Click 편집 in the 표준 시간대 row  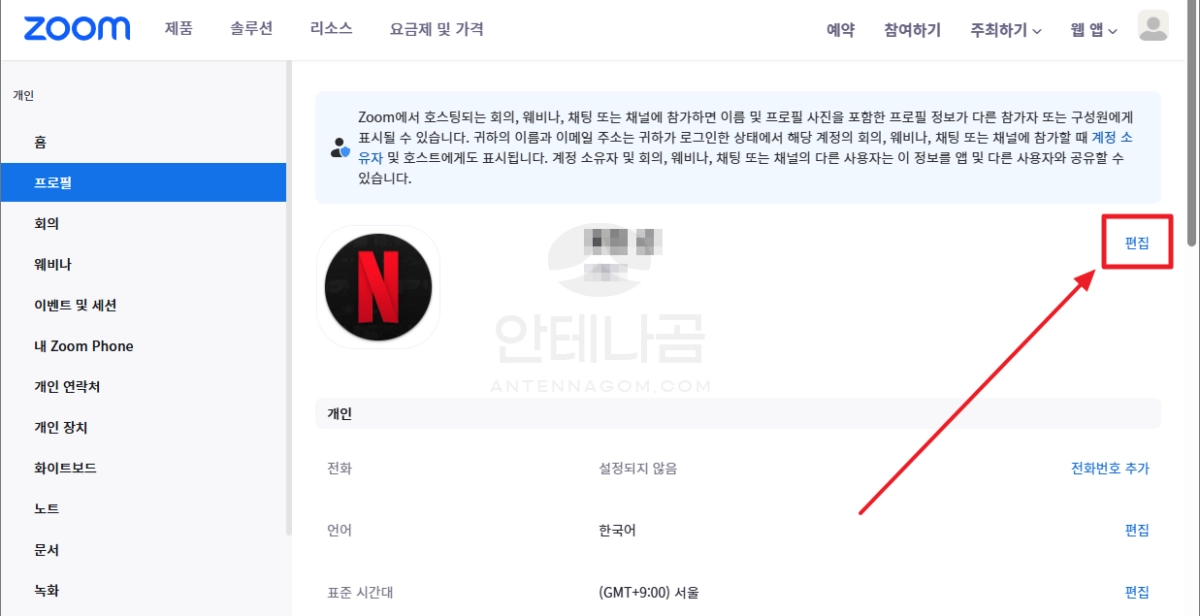pos(1137,592)
